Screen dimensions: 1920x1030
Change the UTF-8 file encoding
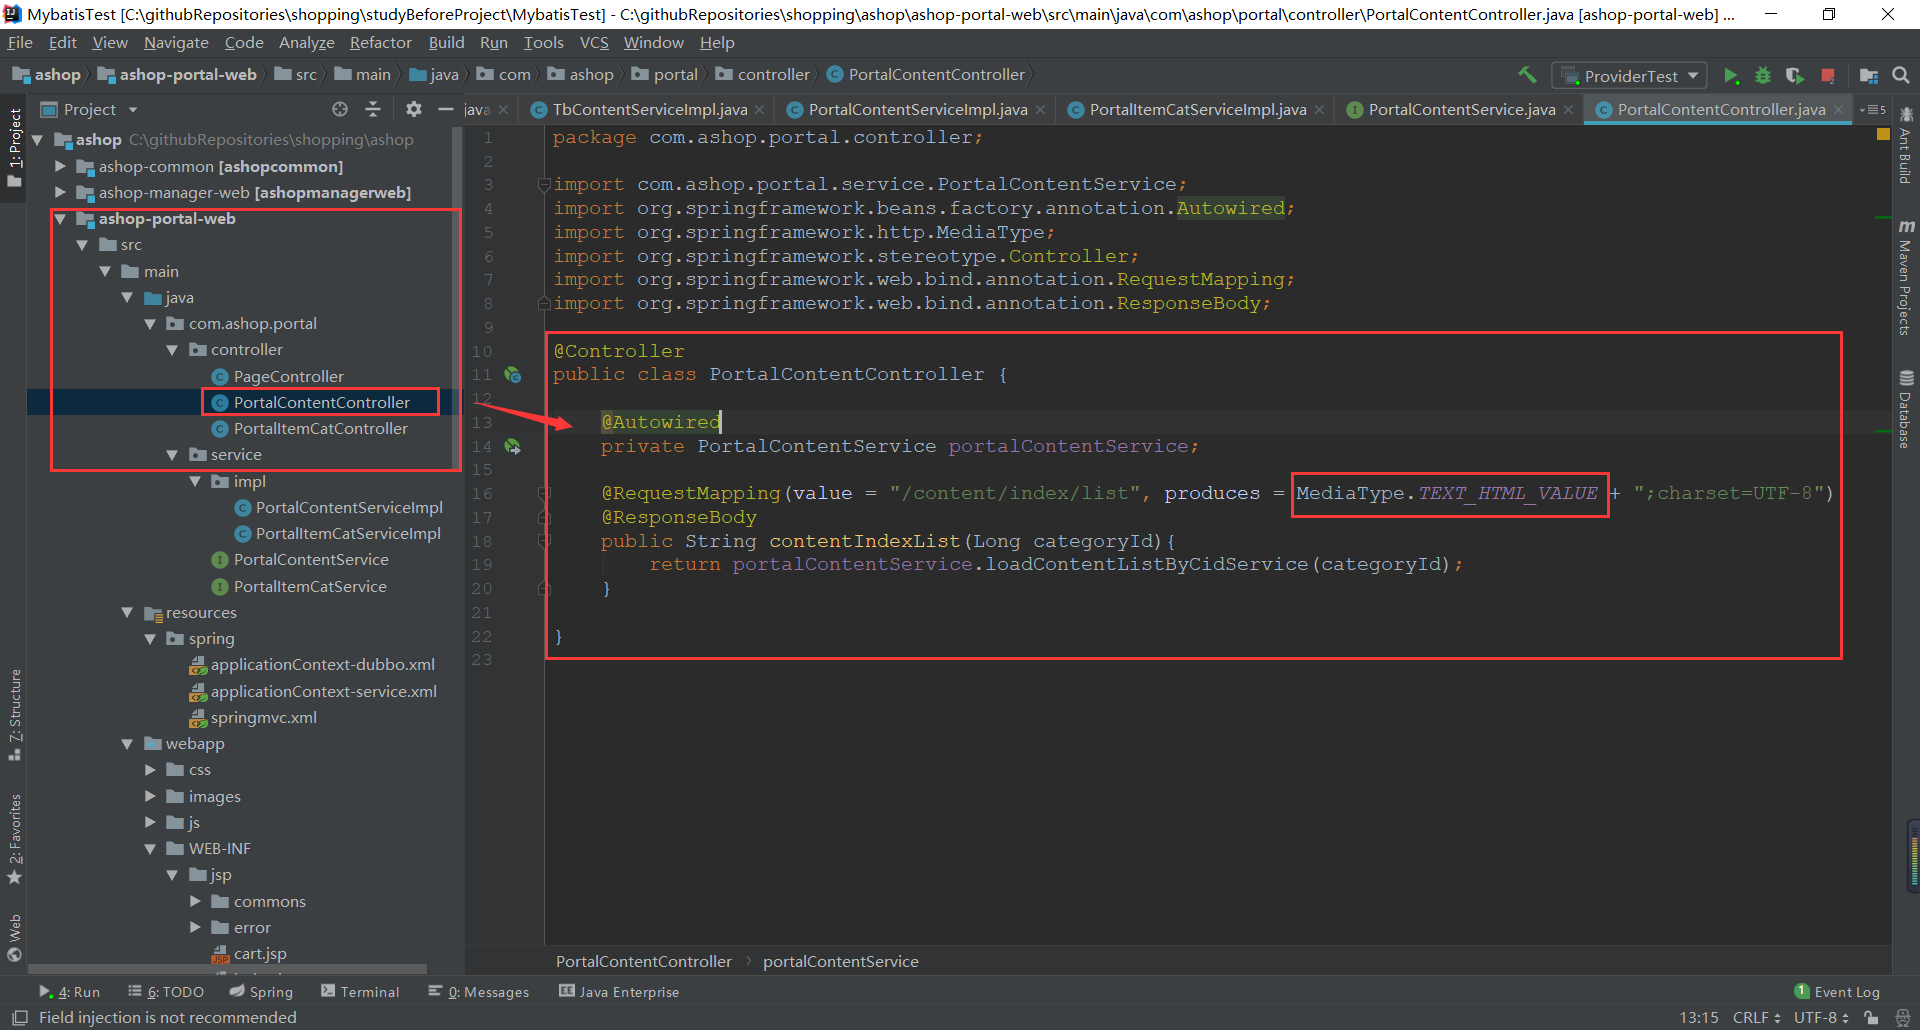pyautogui.click(x=1821, y=1018)
